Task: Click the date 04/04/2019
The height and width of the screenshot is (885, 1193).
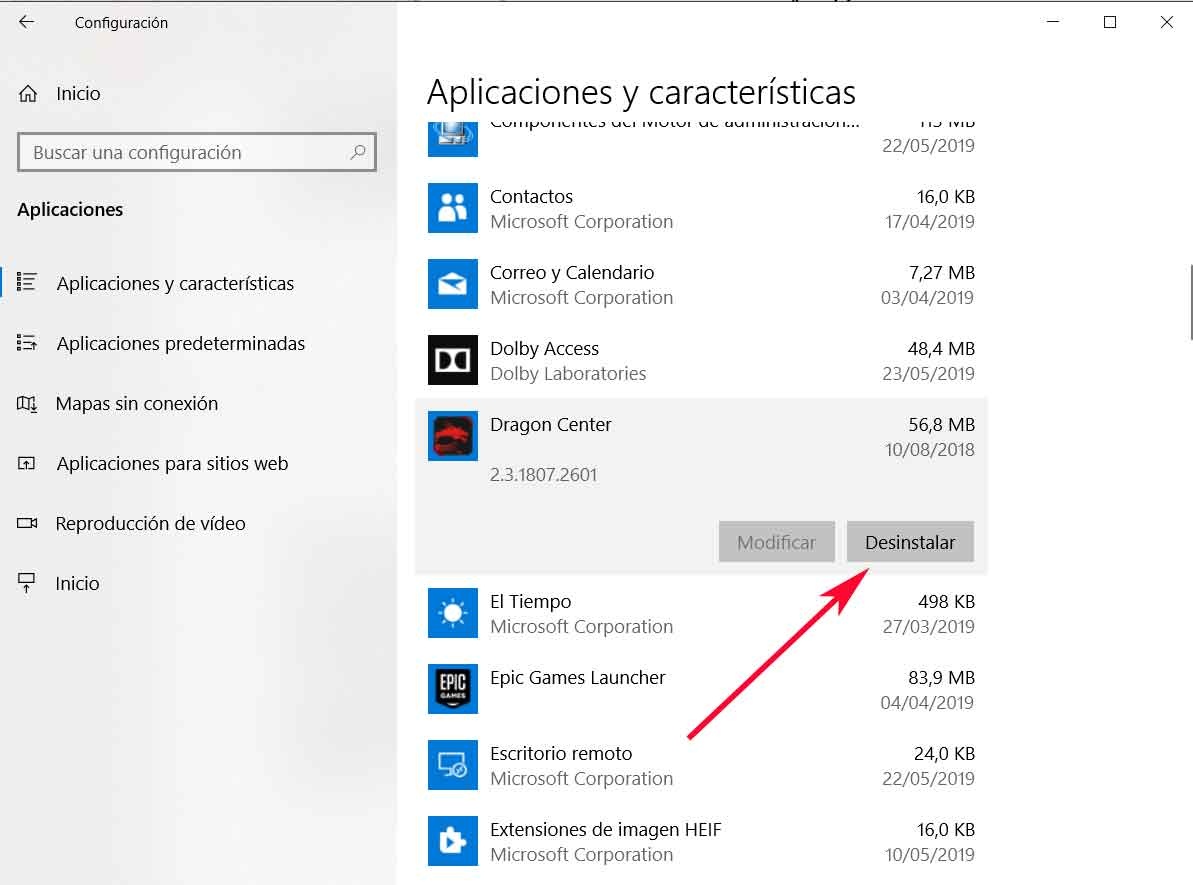Action: (927, 702)
